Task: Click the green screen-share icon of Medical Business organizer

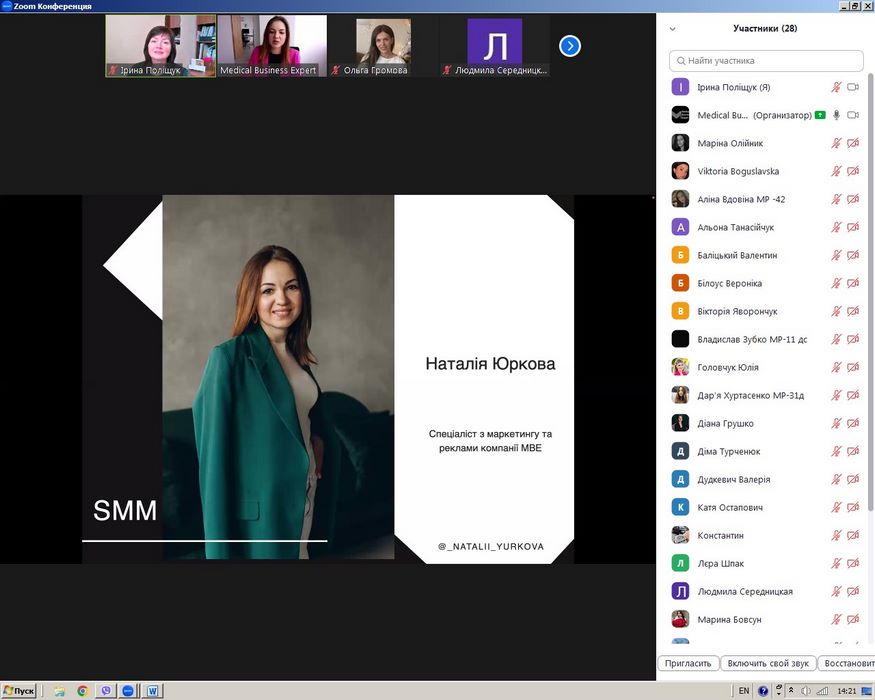Action: click(820, 115)
